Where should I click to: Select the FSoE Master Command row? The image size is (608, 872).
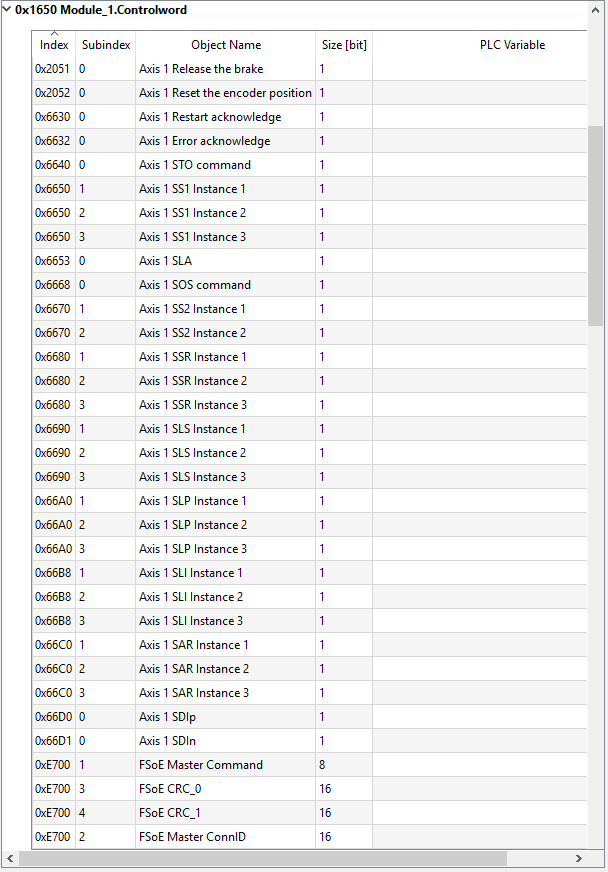pyautogui.click(x=309, y=765)
